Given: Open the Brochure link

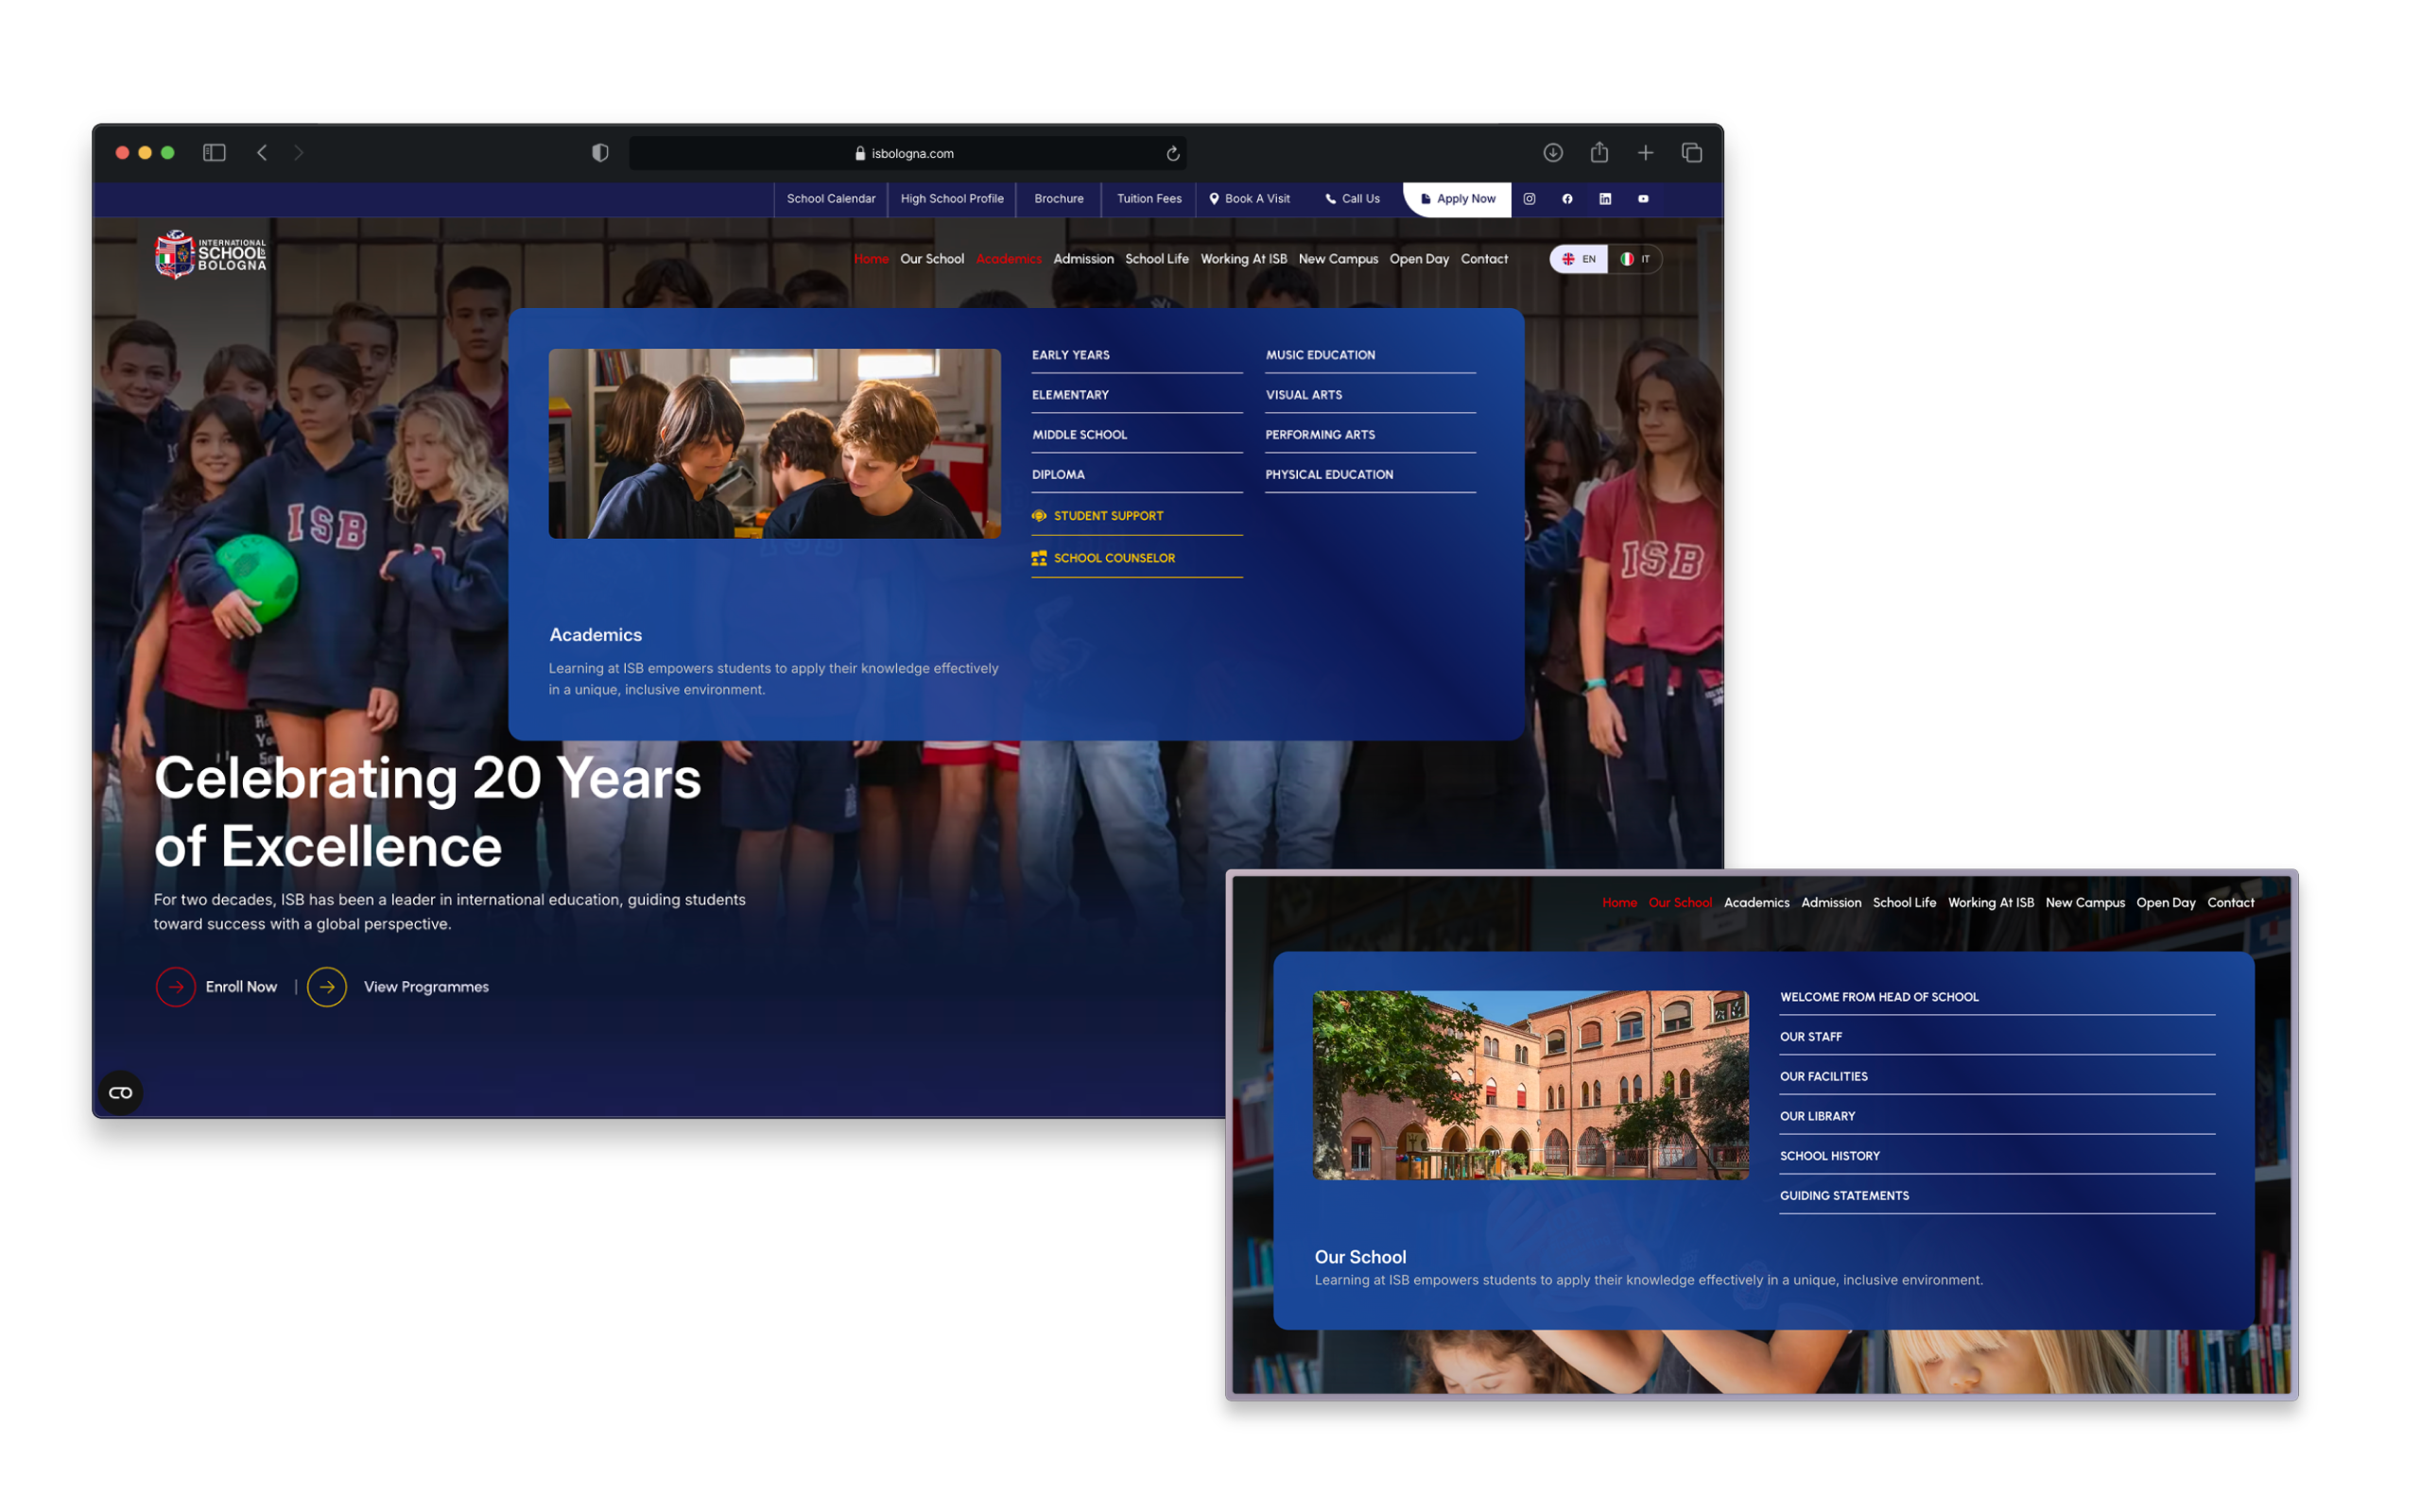Looking at the screenshot, I should (x=1059, y=199).
